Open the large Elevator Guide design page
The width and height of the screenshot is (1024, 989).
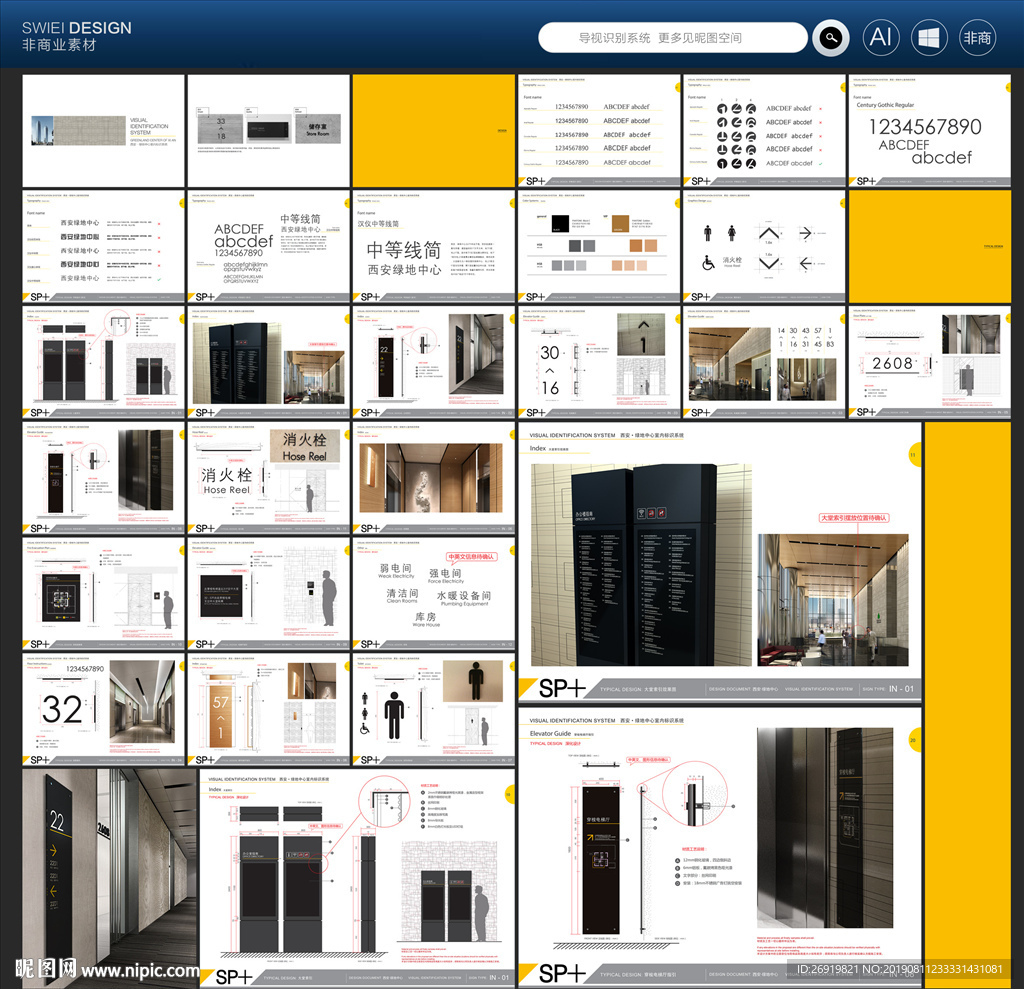[720, 847]
